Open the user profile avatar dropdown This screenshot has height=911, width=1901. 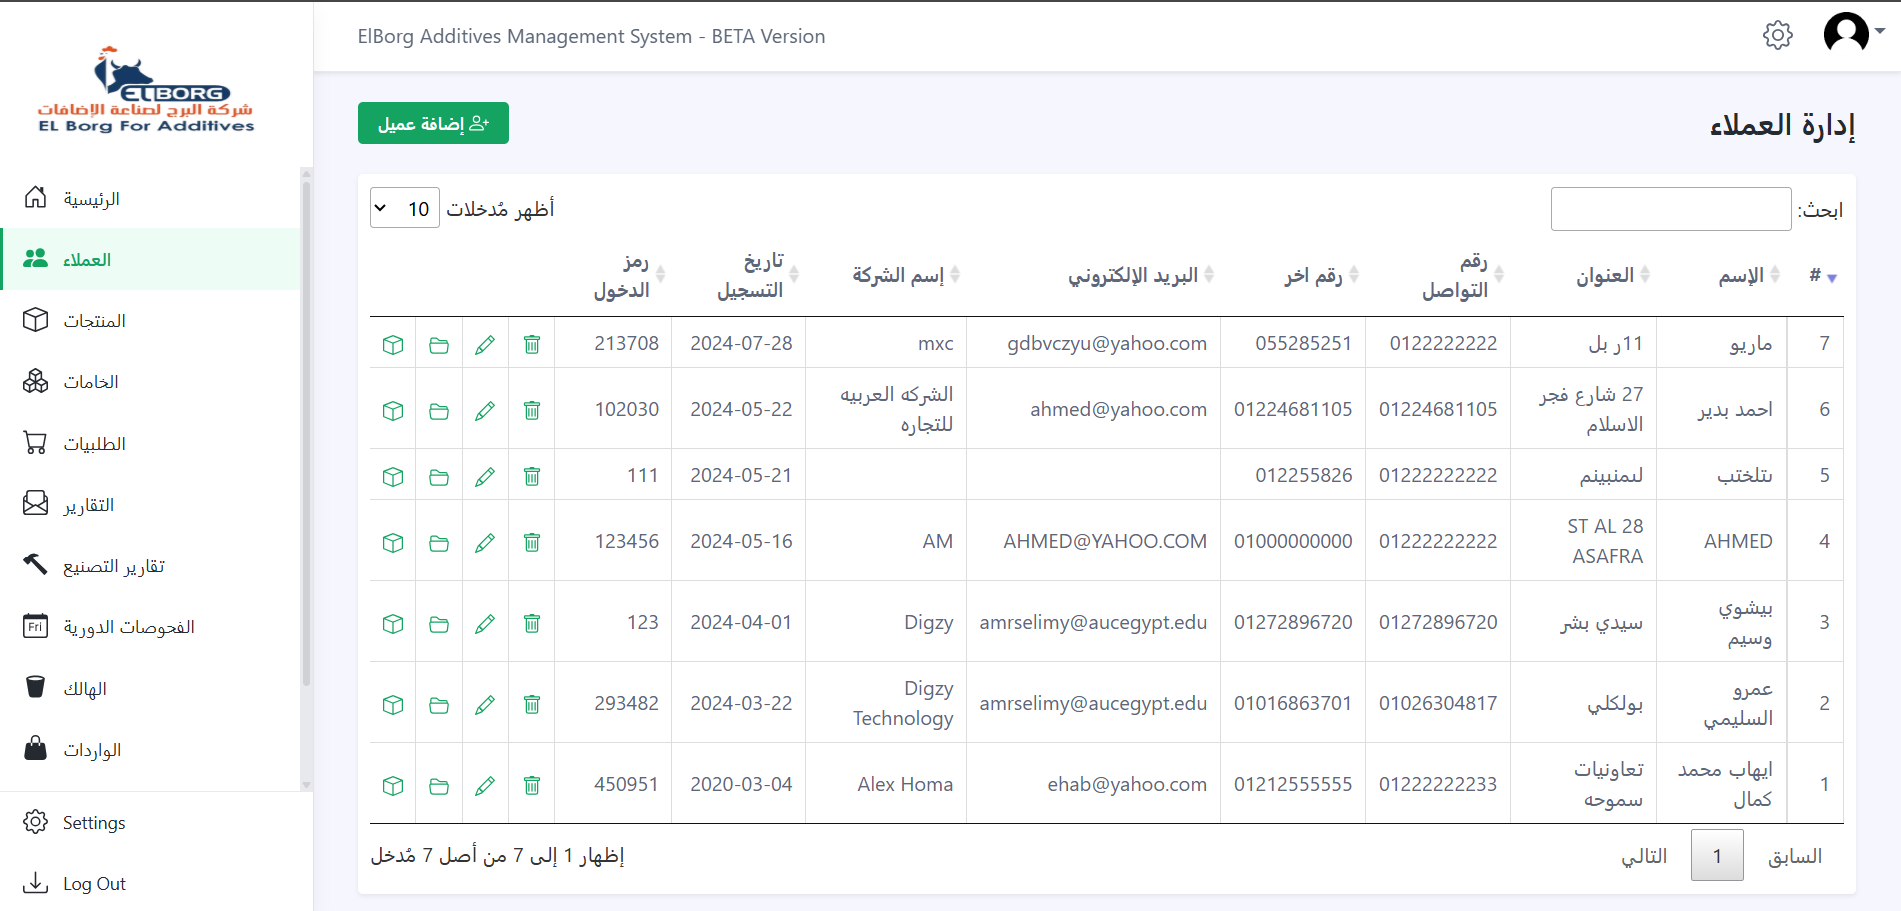point(1853,33)
